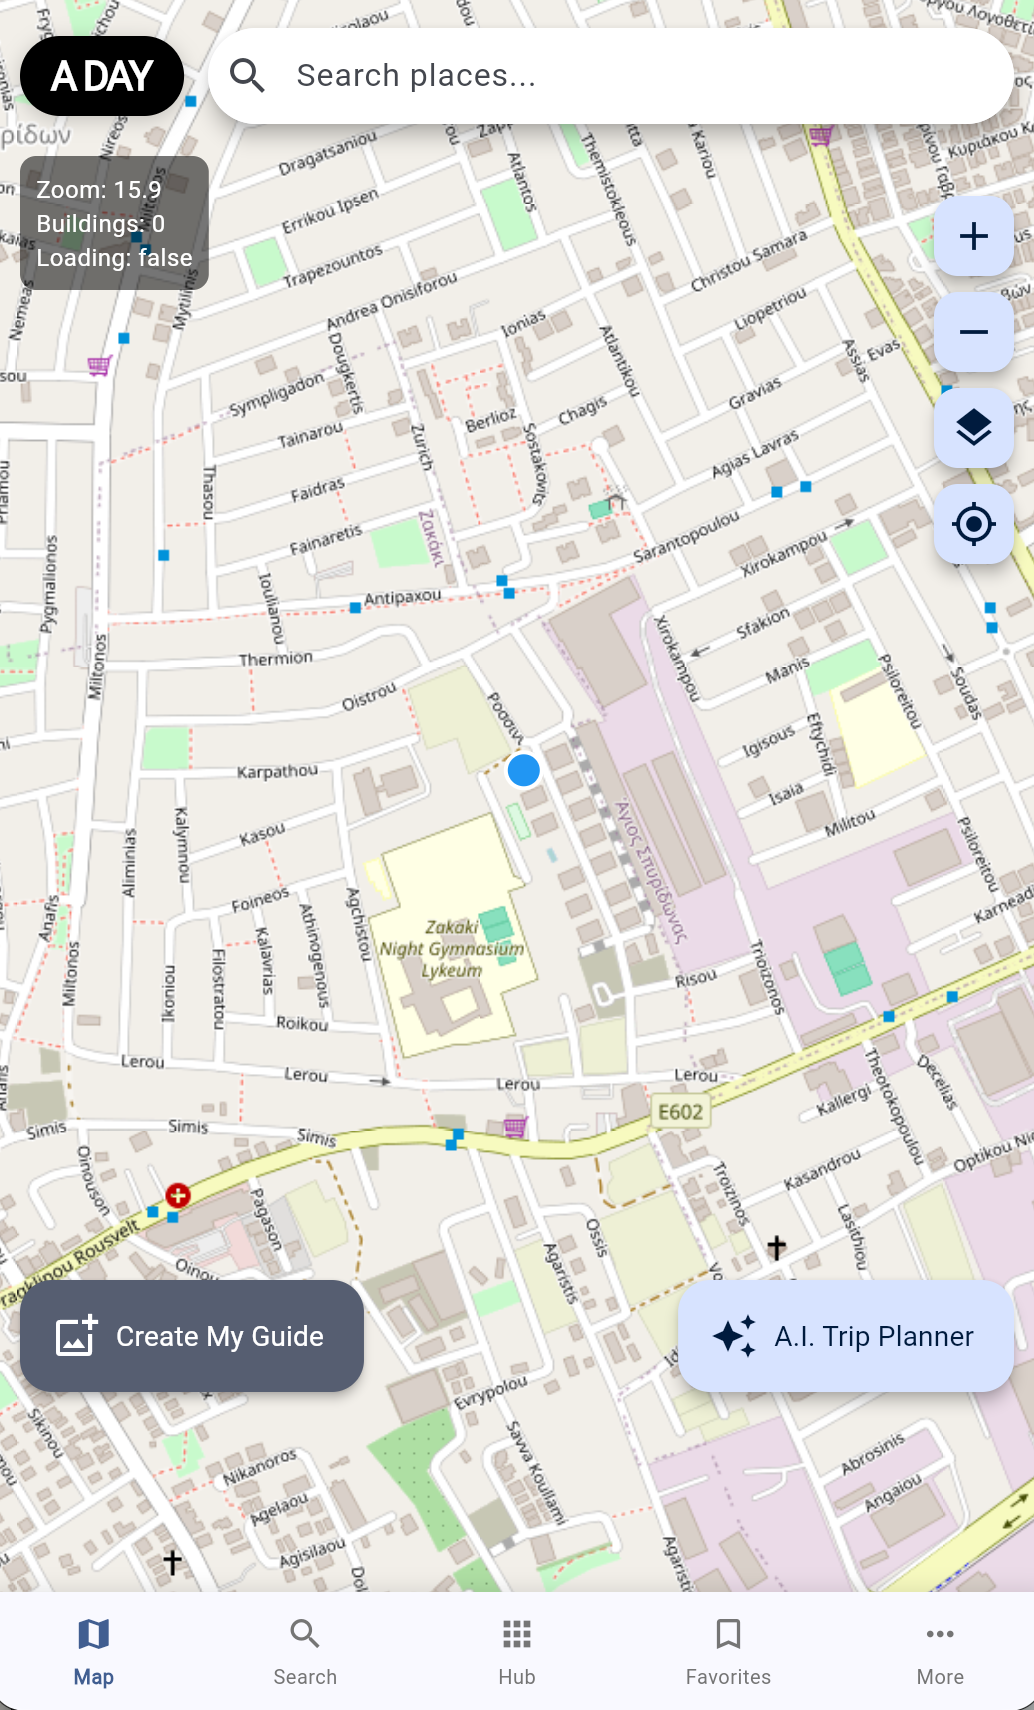Select the Map tab
Image resolution: width=1034 pixels, height=1710 pixels.
tap(93, 1652)
